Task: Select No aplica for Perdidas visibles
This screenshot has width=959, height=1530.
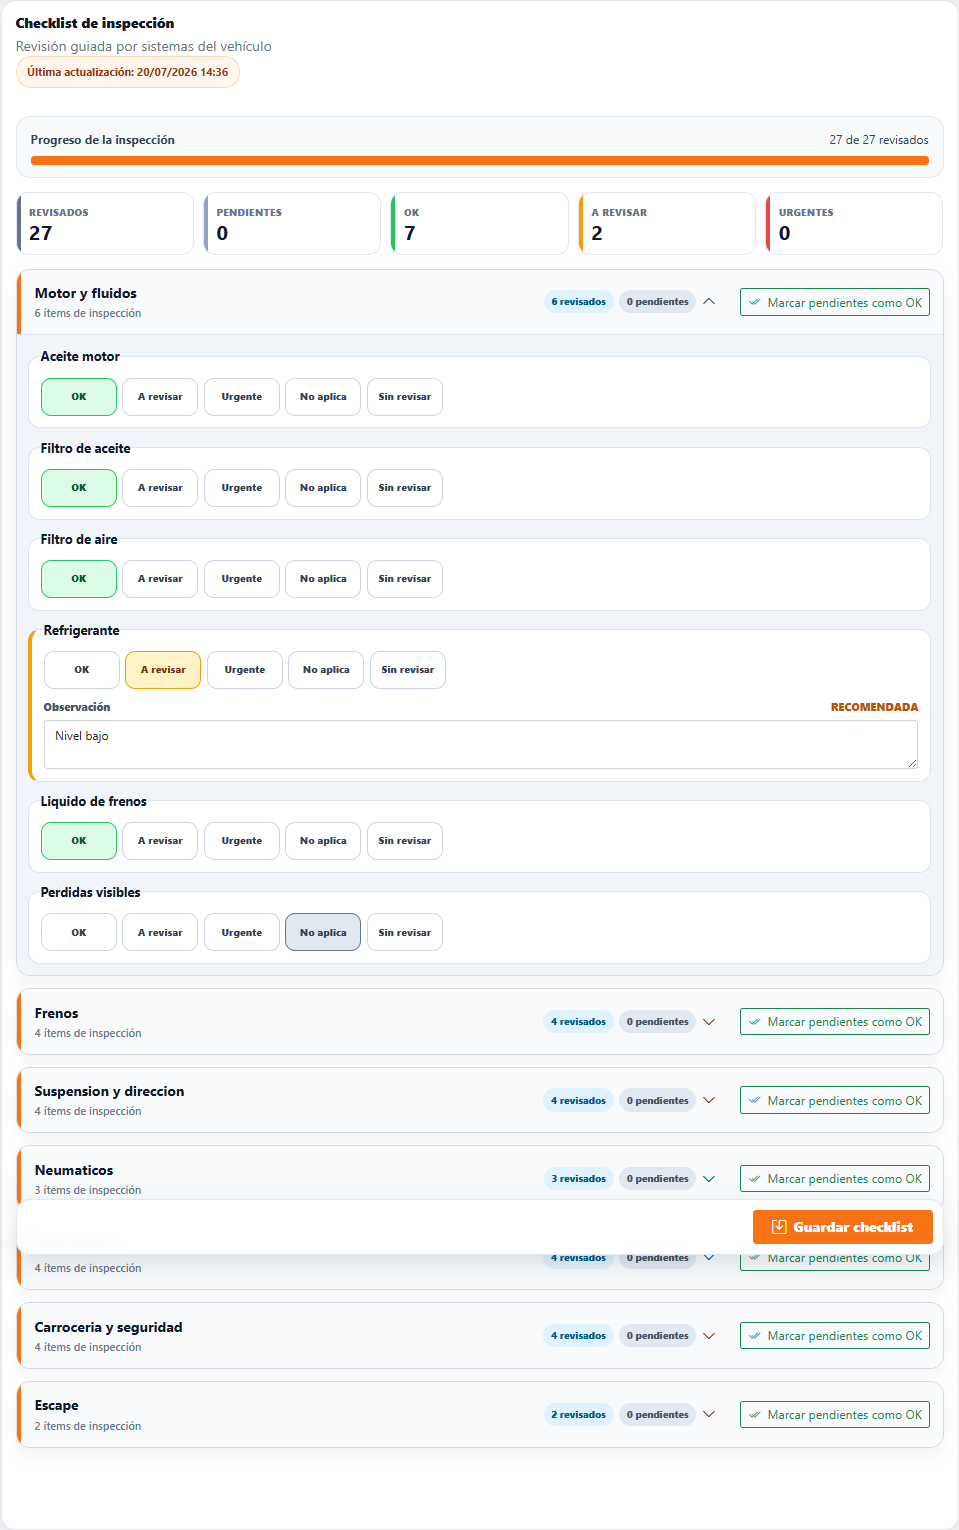Action: pyautogui.click(x=323, y=933)
